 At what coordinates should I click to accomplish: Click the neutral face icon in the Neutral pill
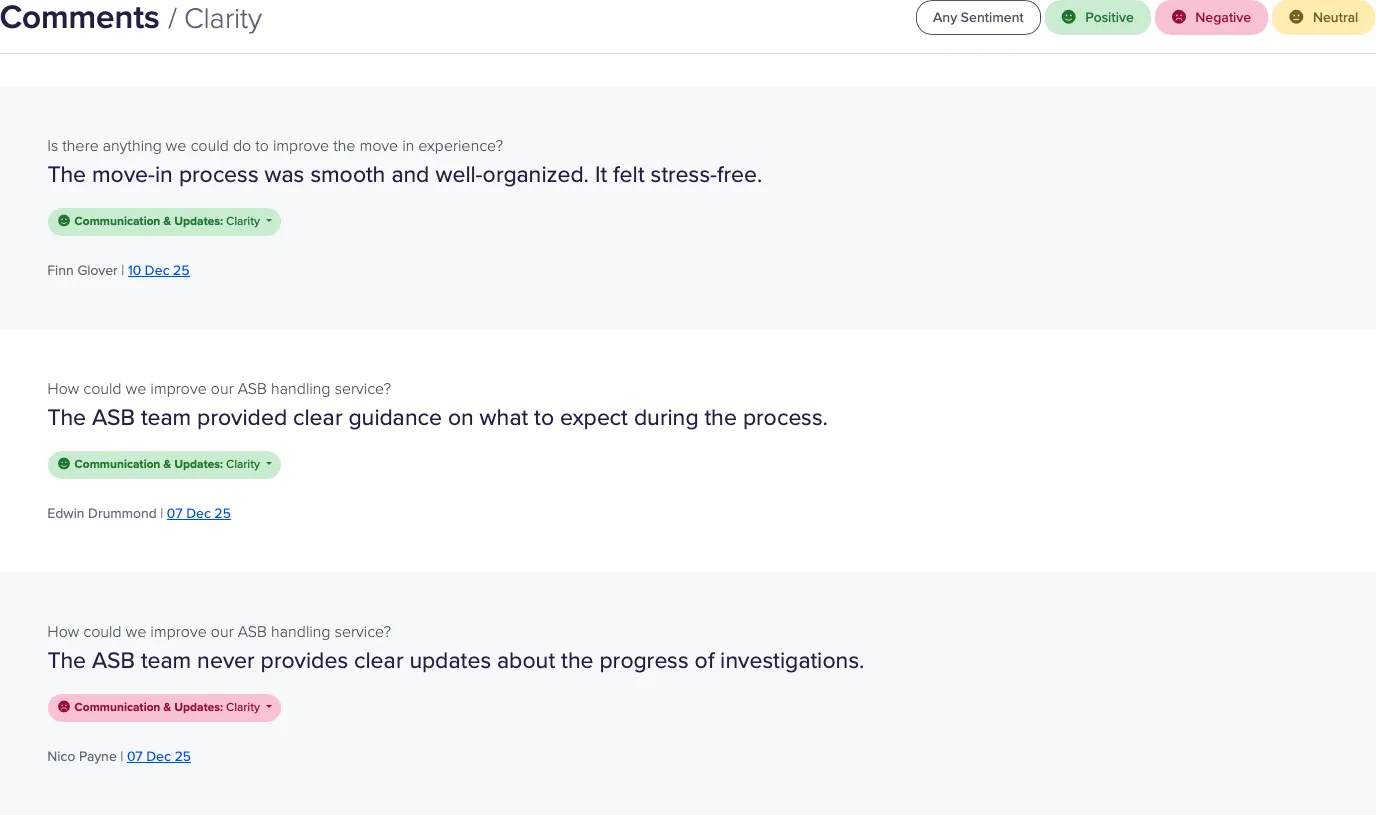[1295, 17]
